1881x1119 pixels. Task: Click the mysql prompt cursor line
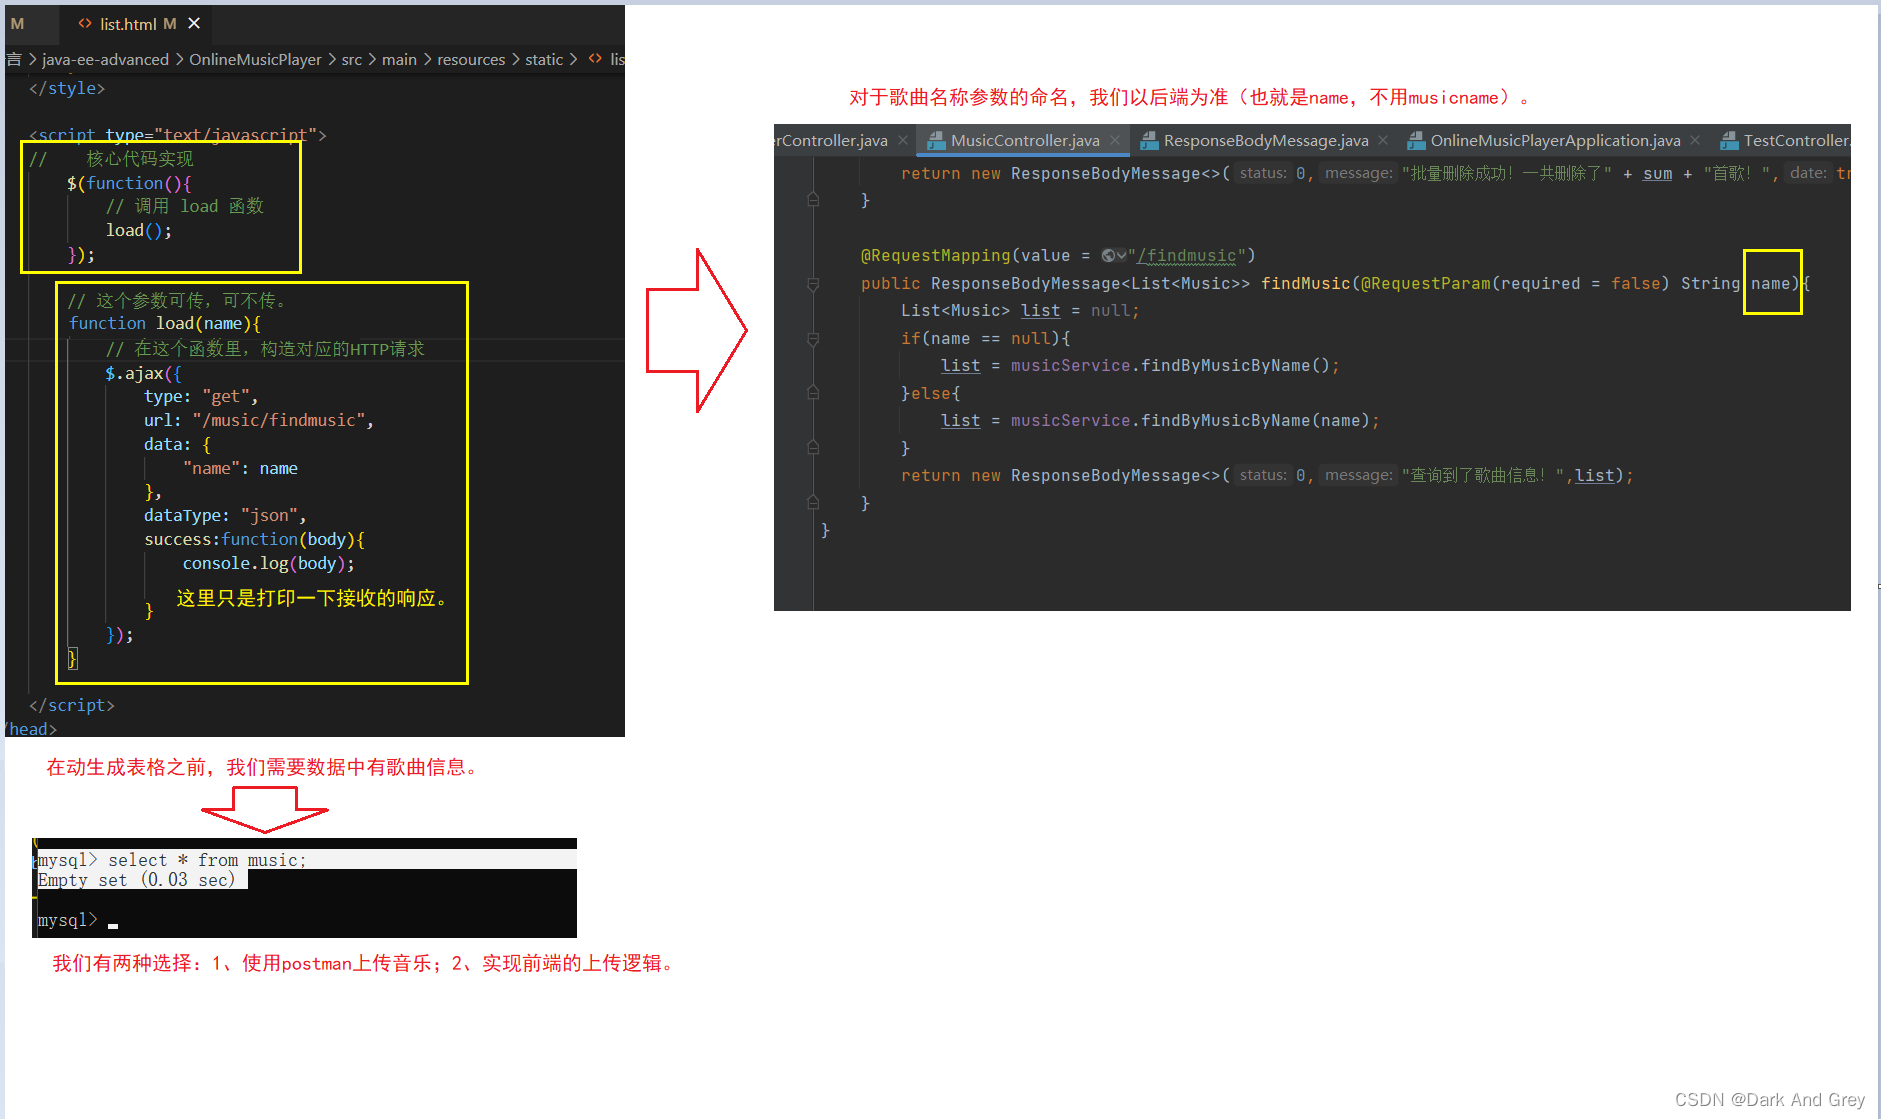(x=78, y=920)
